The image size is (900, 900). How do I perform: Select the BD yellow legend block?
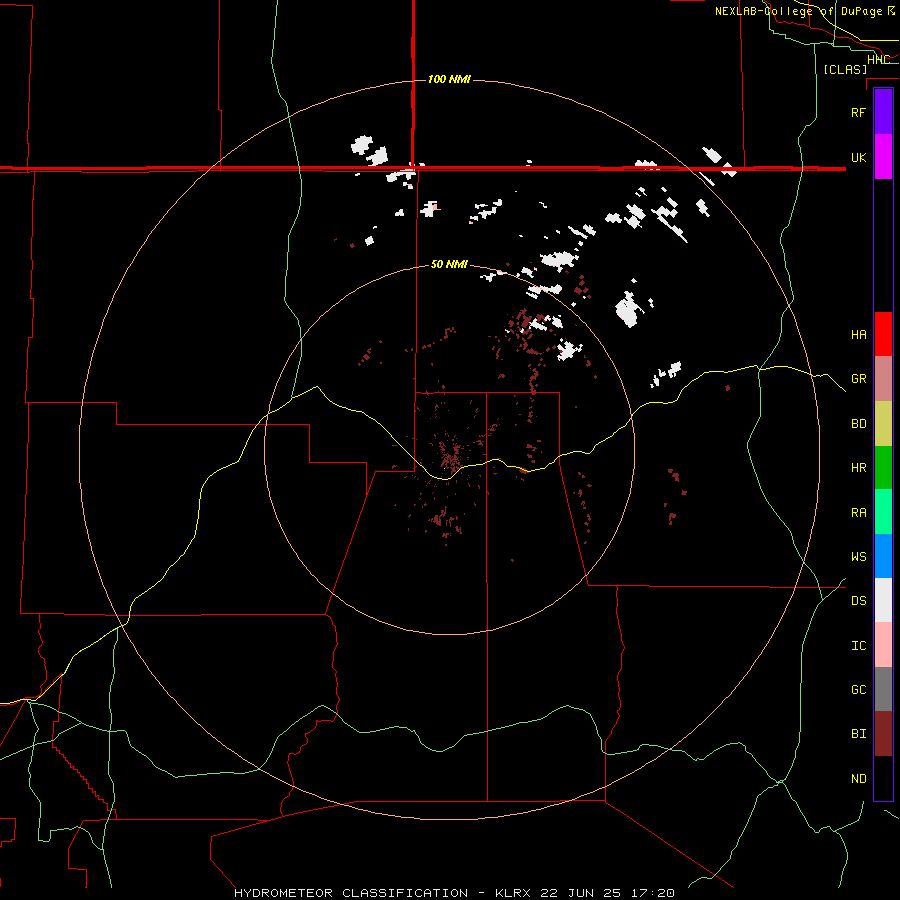coord(883,424)
